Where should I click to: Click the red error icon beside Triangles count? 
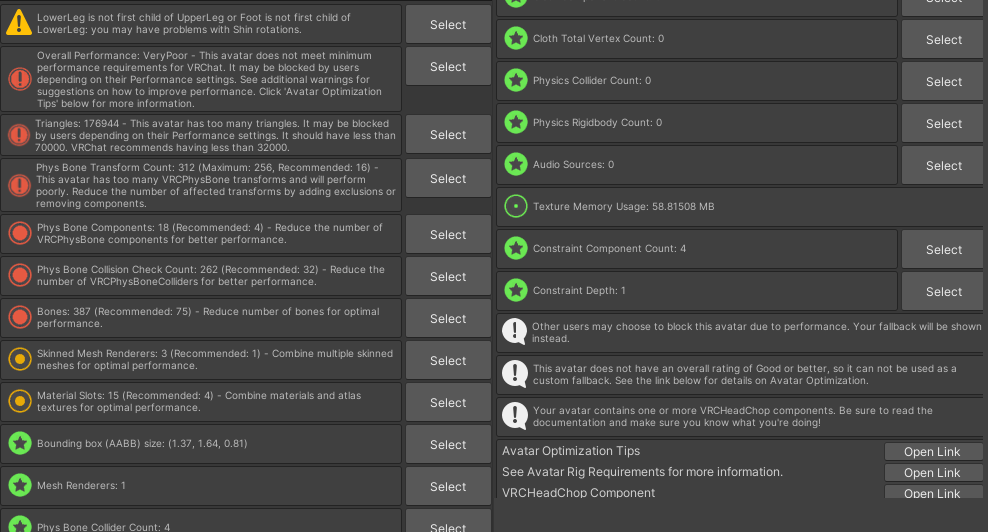click(x=19, y=134)
